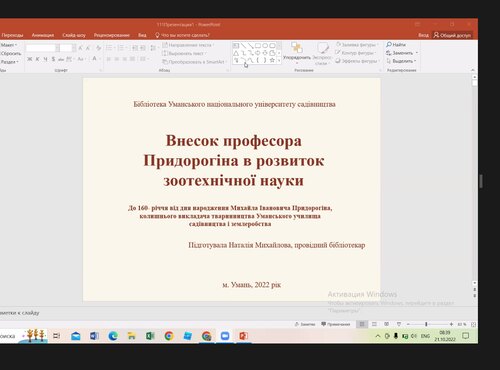Open Zoom app on taskbar
The height and width of the screenshot is (370, 500).
[225, 336]
